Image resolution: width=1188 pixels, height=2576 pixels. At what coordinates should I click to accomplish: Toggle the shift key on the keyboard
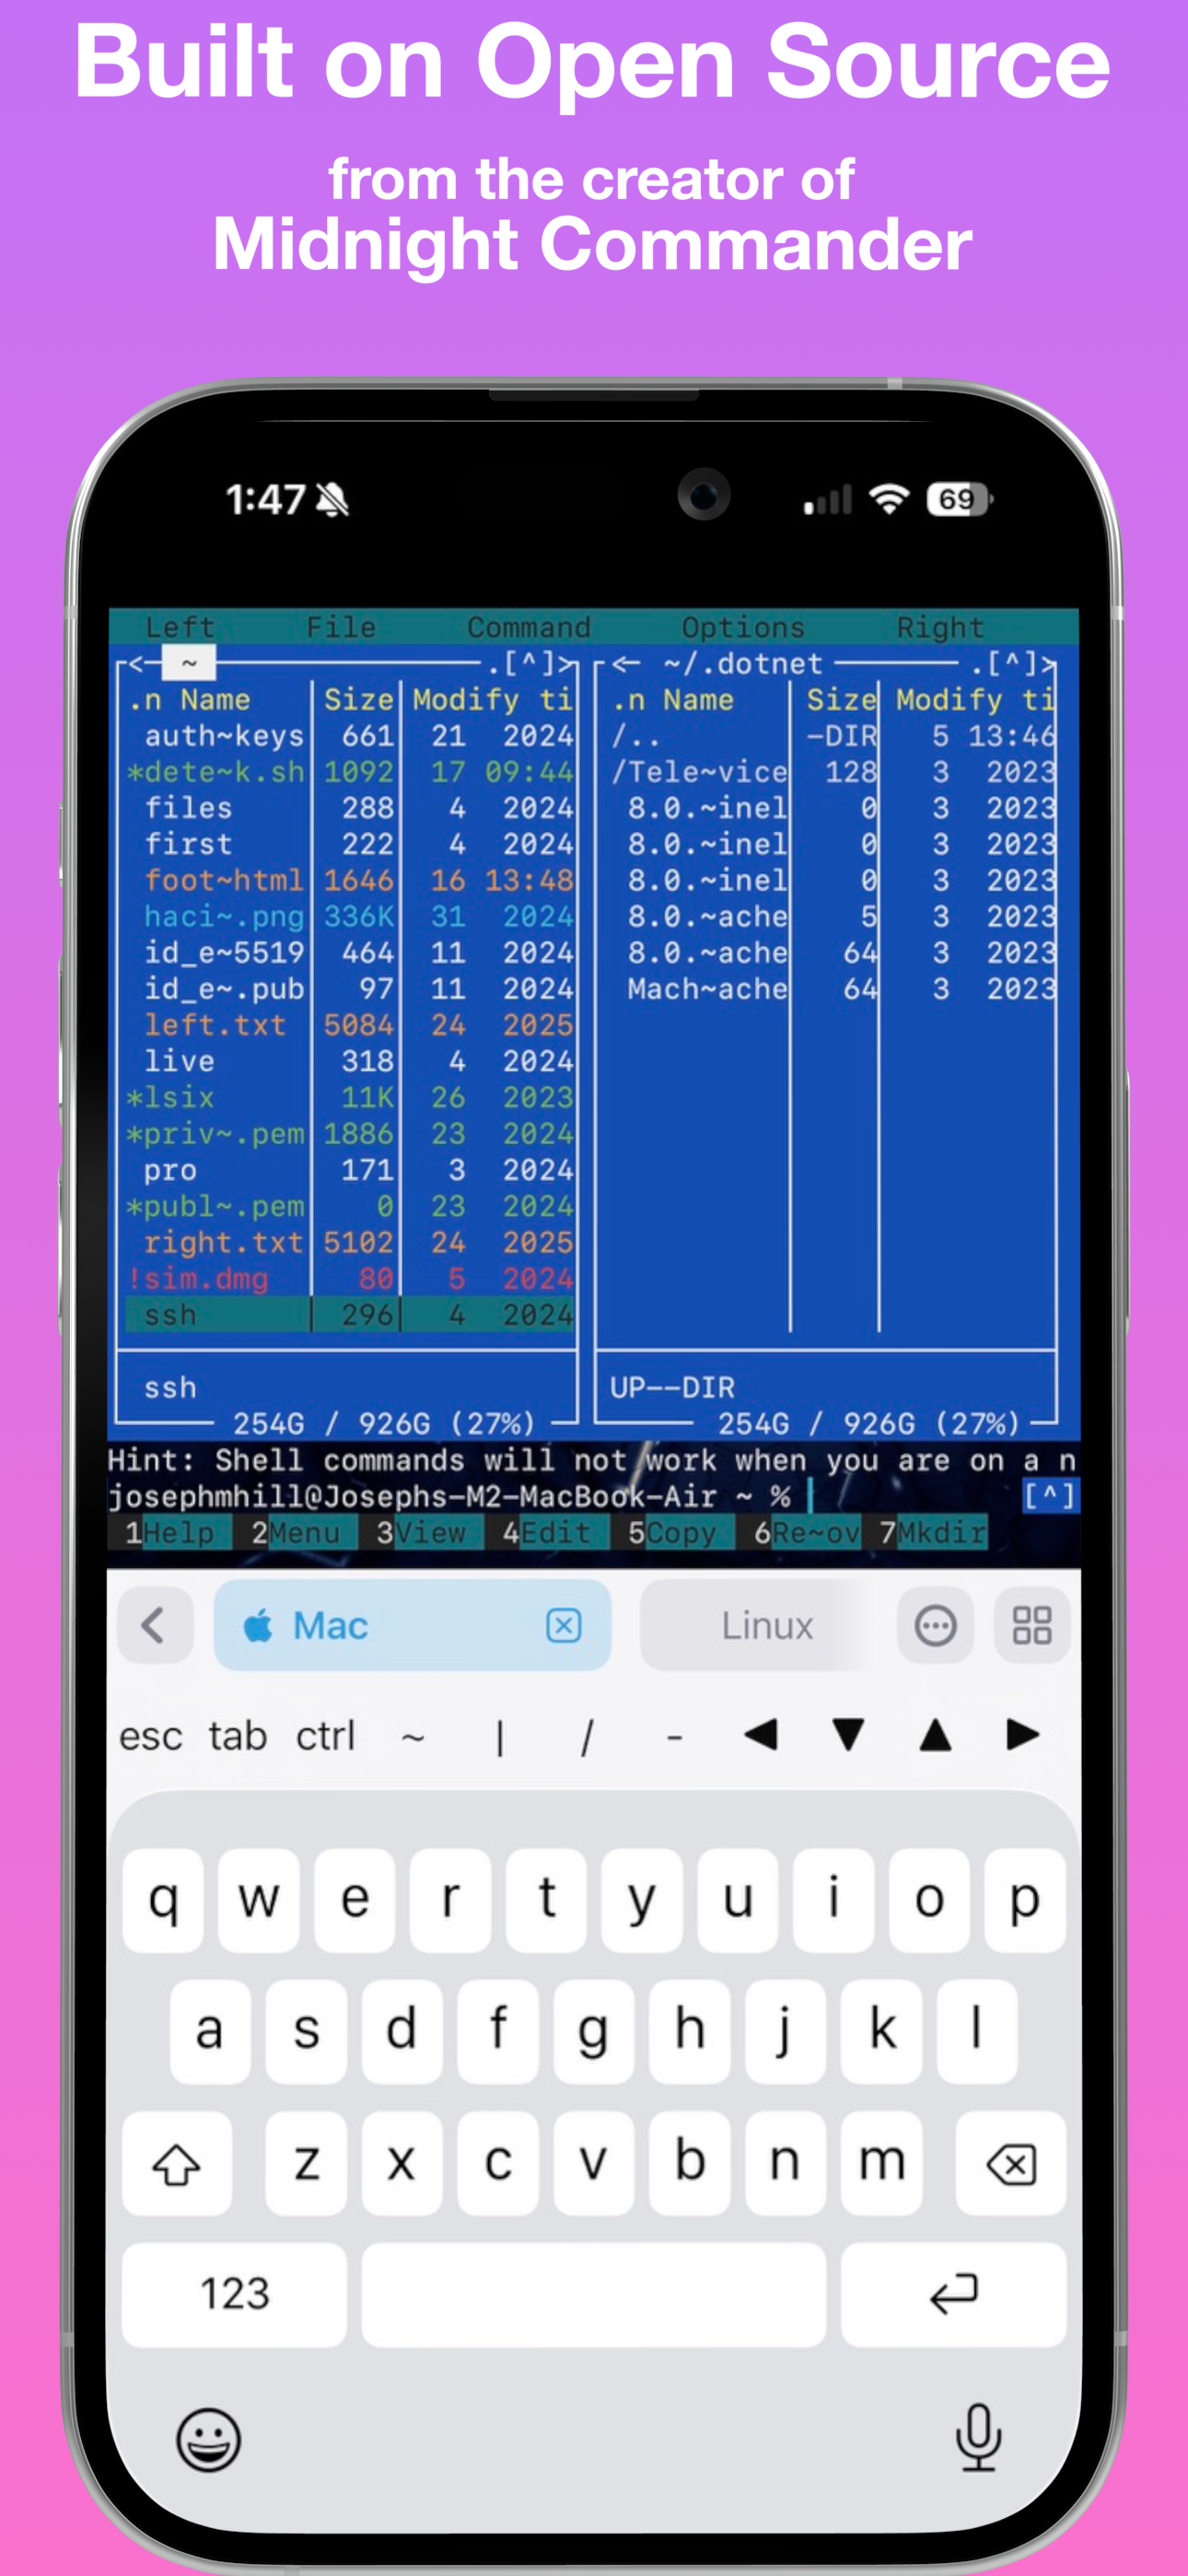[177, 2164]
